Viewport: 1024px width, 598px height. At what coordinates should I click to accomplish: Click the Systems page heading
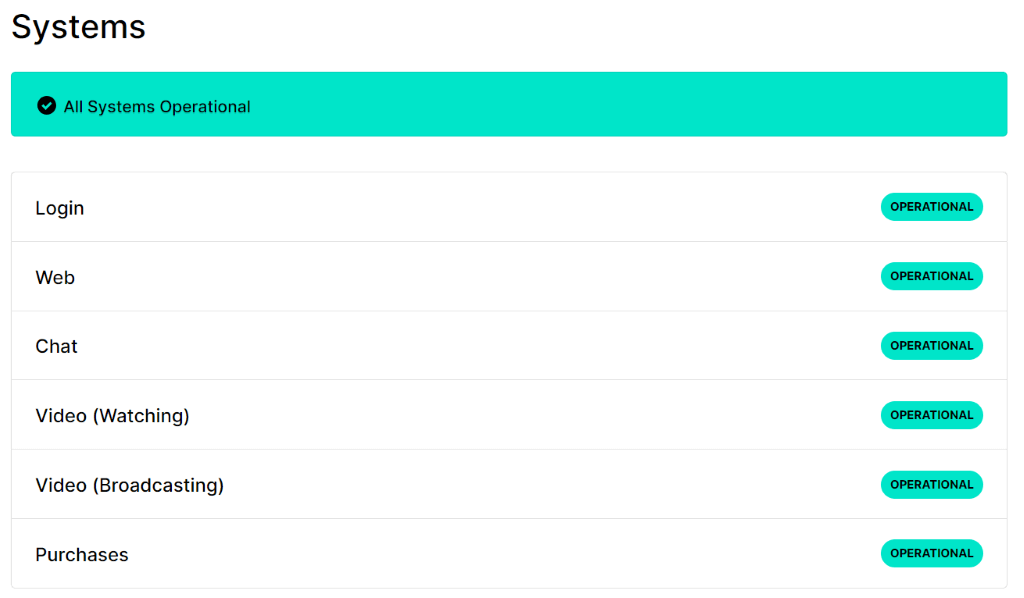(x=79, y=27)
